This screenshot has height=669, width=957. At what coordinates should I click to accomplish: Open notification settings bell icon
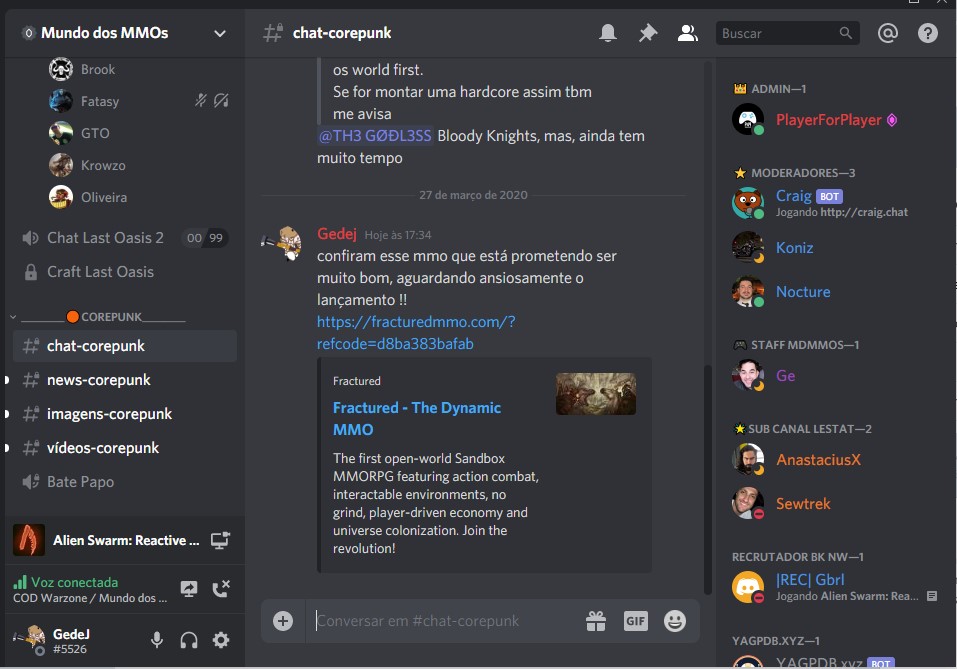click(x=607, y=33)
